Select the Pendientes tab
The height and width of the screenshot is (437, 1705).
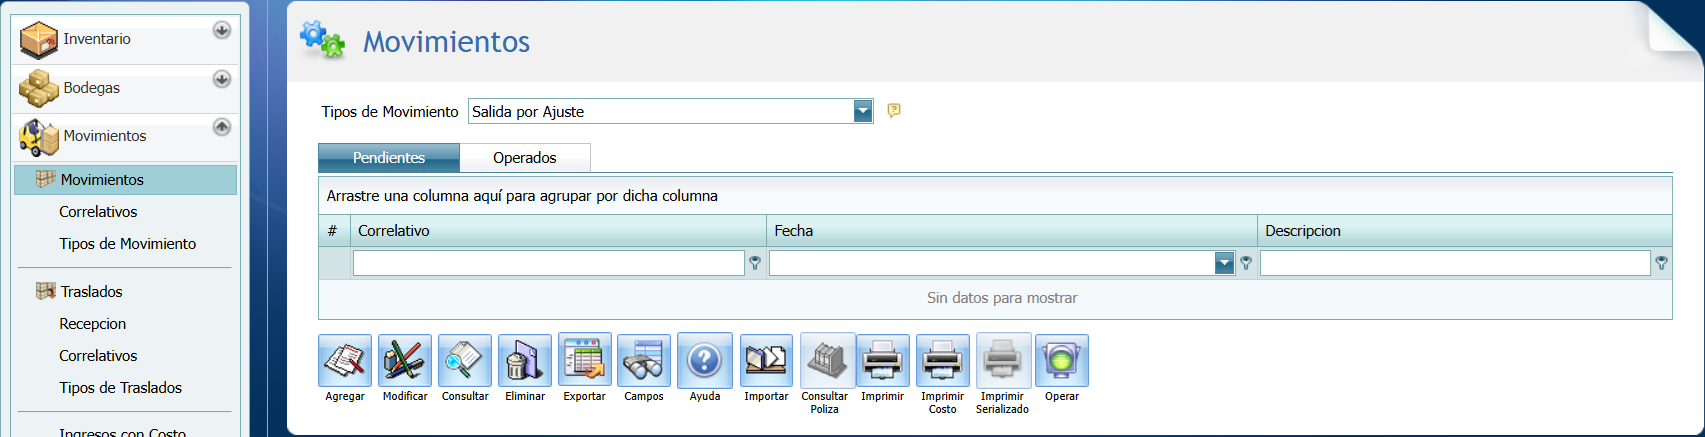pyautogui.click(x=389, y=158)
